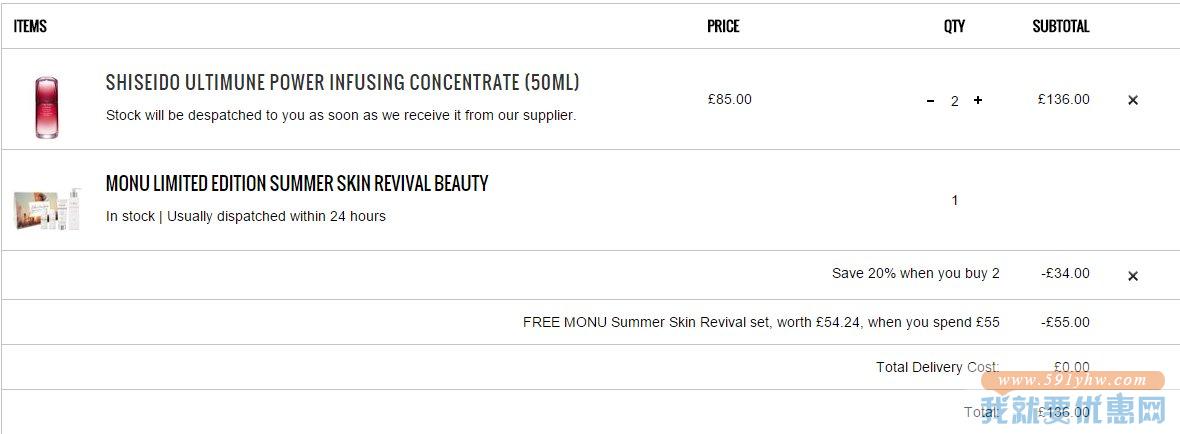This screenshot has width=1180, height=434.
Task: Click the SUBTOTAL column header
Action: pos(1061,26)
